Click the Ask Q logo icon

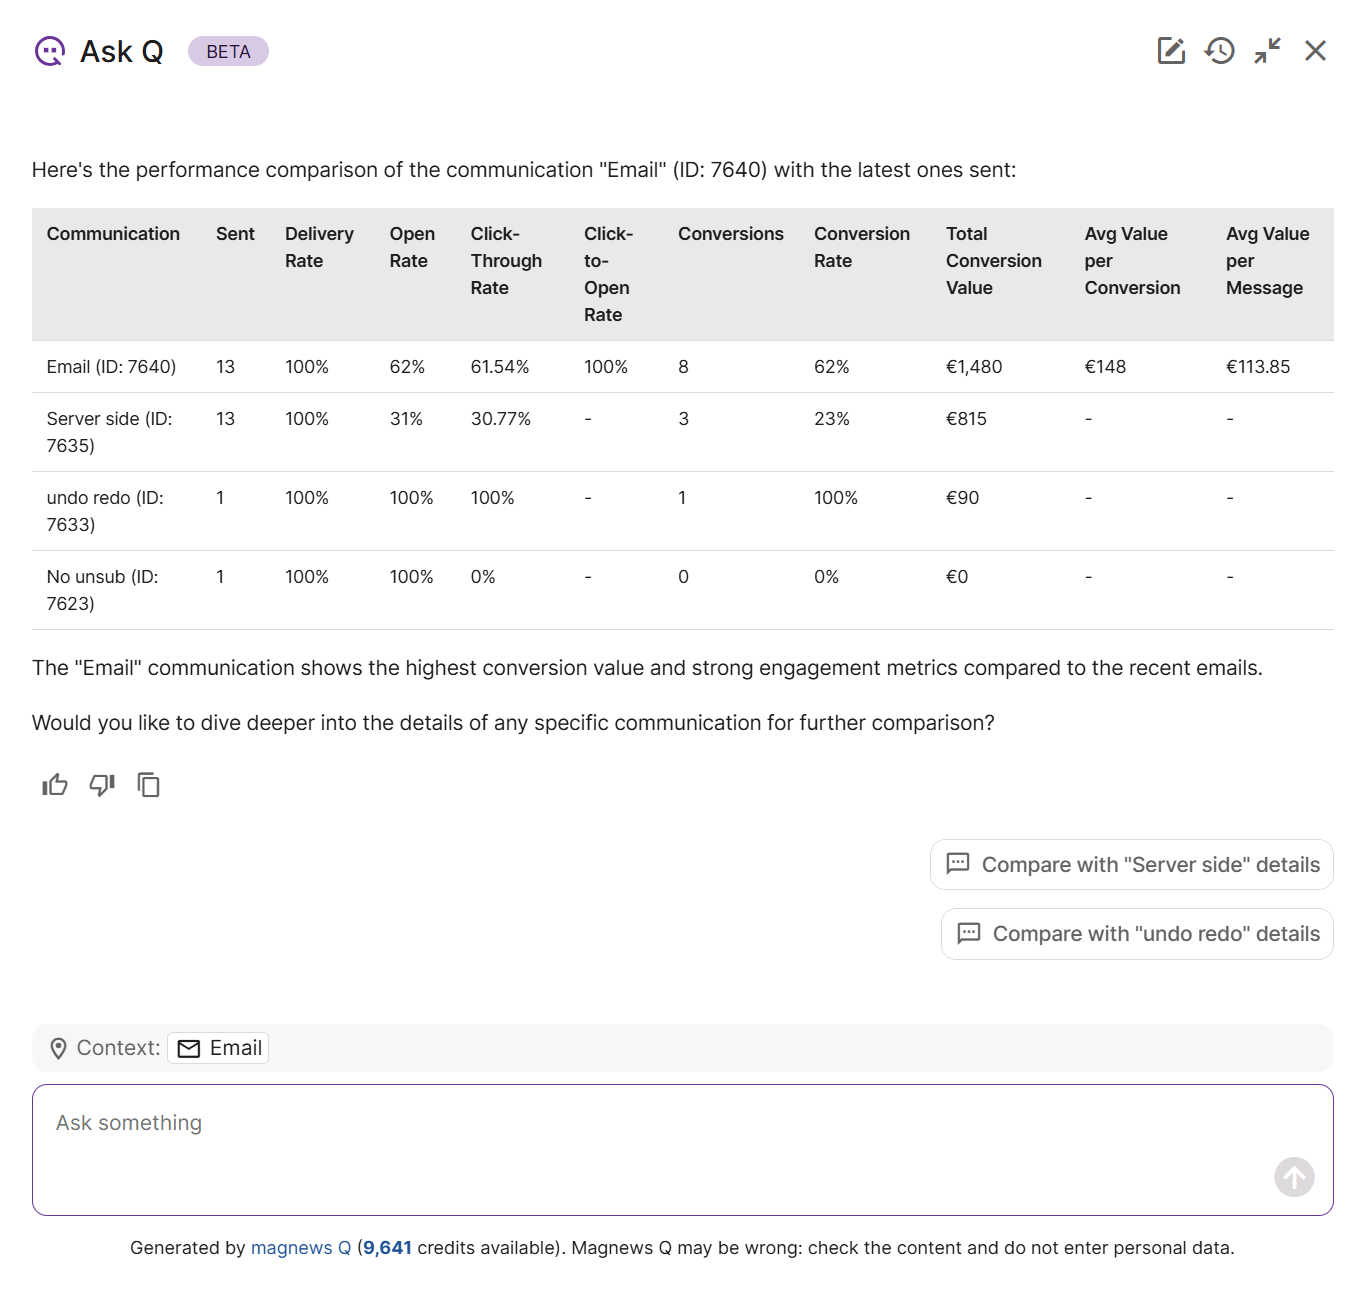click(x=49, y=51)
